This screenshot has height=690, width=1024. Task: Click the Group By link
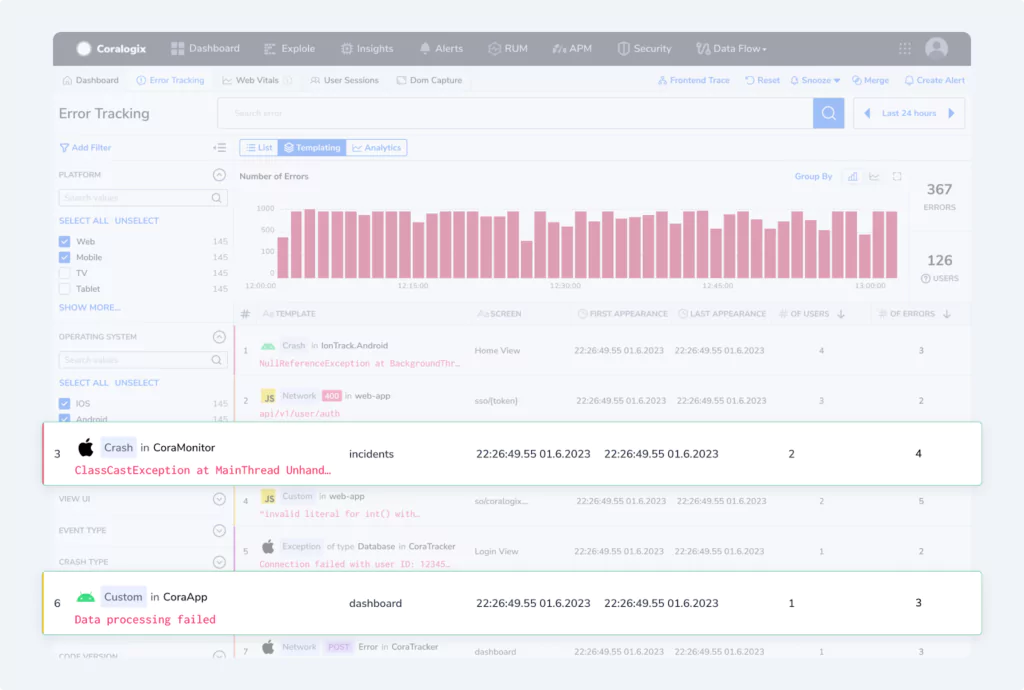pos(813,176)
